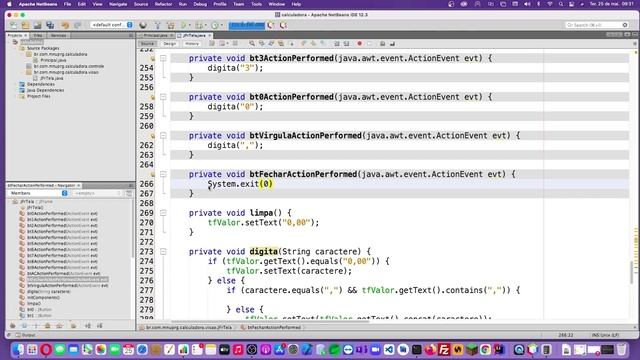Open the Run Project dropdown arrow
Viewport: 640px width, 360px height.
coord(189,25)
